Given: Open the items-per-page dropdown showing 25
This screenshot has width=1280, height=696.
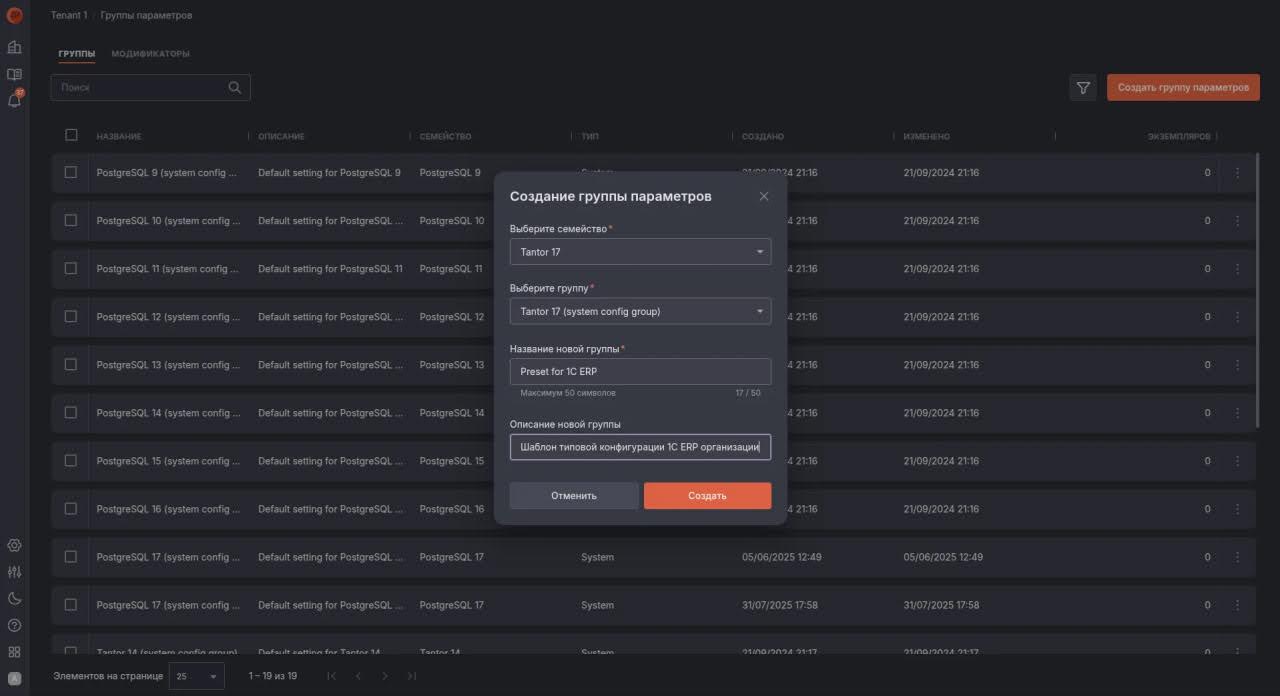Looking at the screenshot, I should tap(196, 676).
